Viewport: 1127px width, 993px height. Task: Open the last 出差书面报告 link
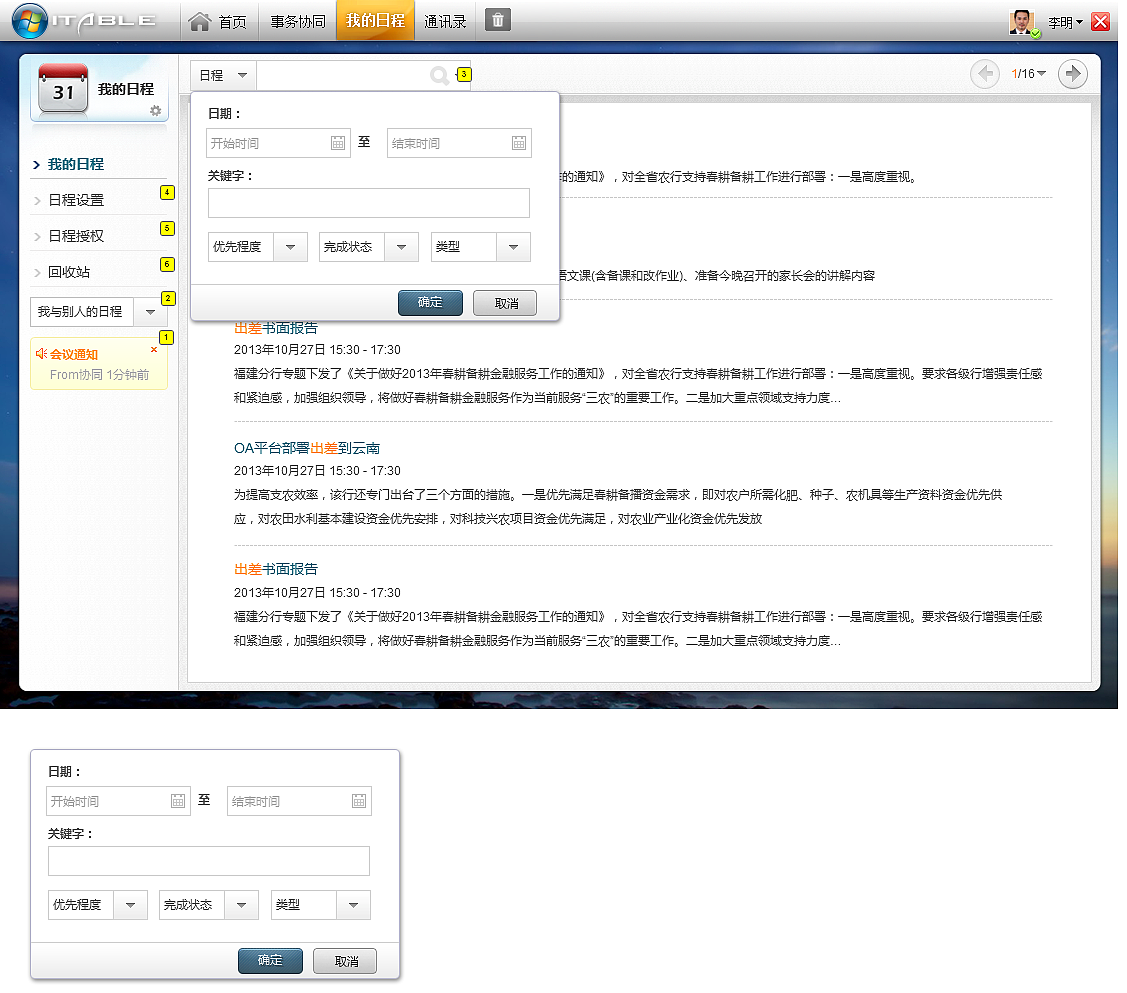click(276, 569)
